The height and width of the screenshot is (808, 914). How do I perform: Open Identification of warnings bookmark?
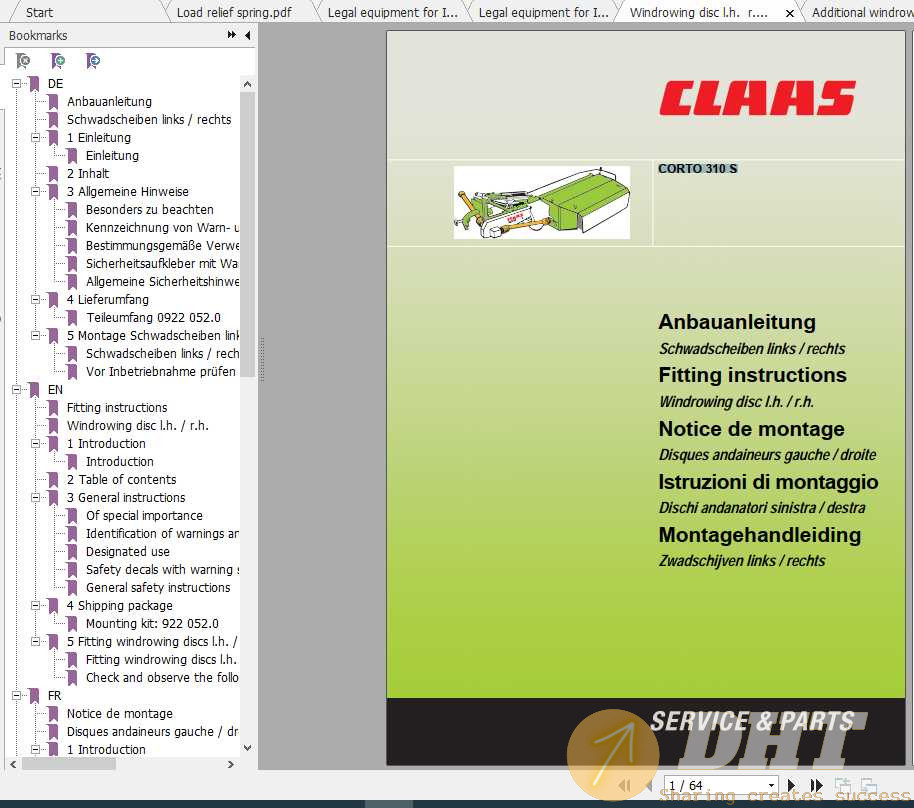(x=162, y=533)
